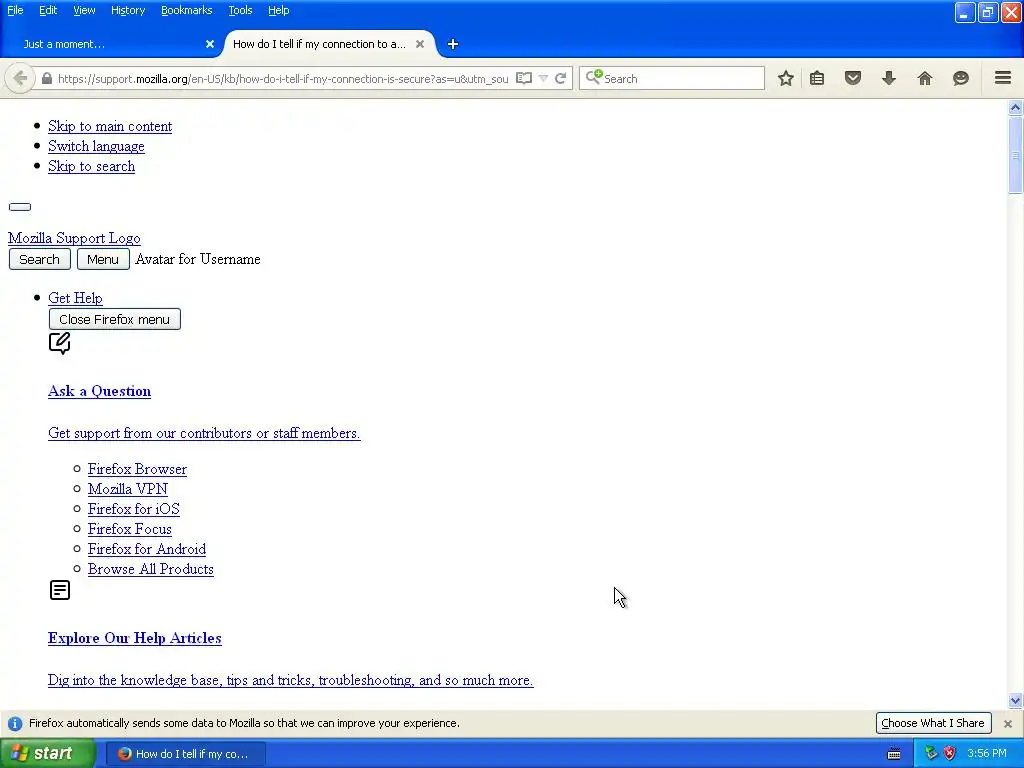Image resolution: width=1024 pixels, height=768 pixels.
Task: Click the red security shield tray icon
Action: click(x=949, y=754)
